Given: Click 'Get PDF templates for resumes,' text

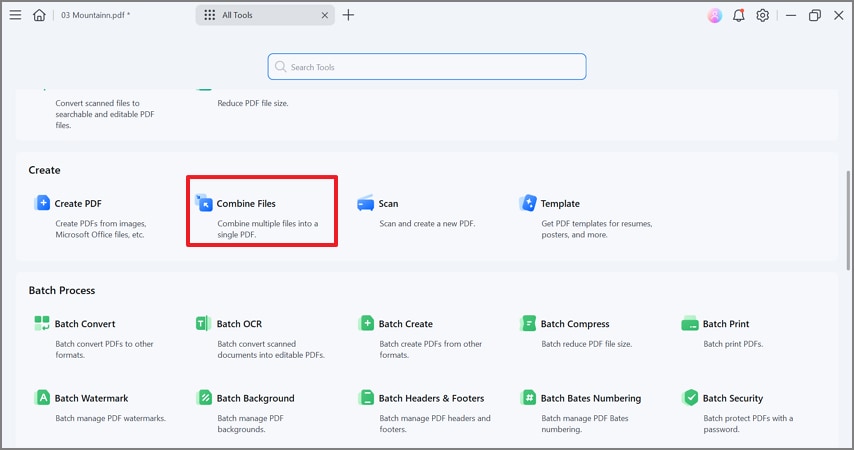Looking at the screenshot, I should [x=596, y=223].
